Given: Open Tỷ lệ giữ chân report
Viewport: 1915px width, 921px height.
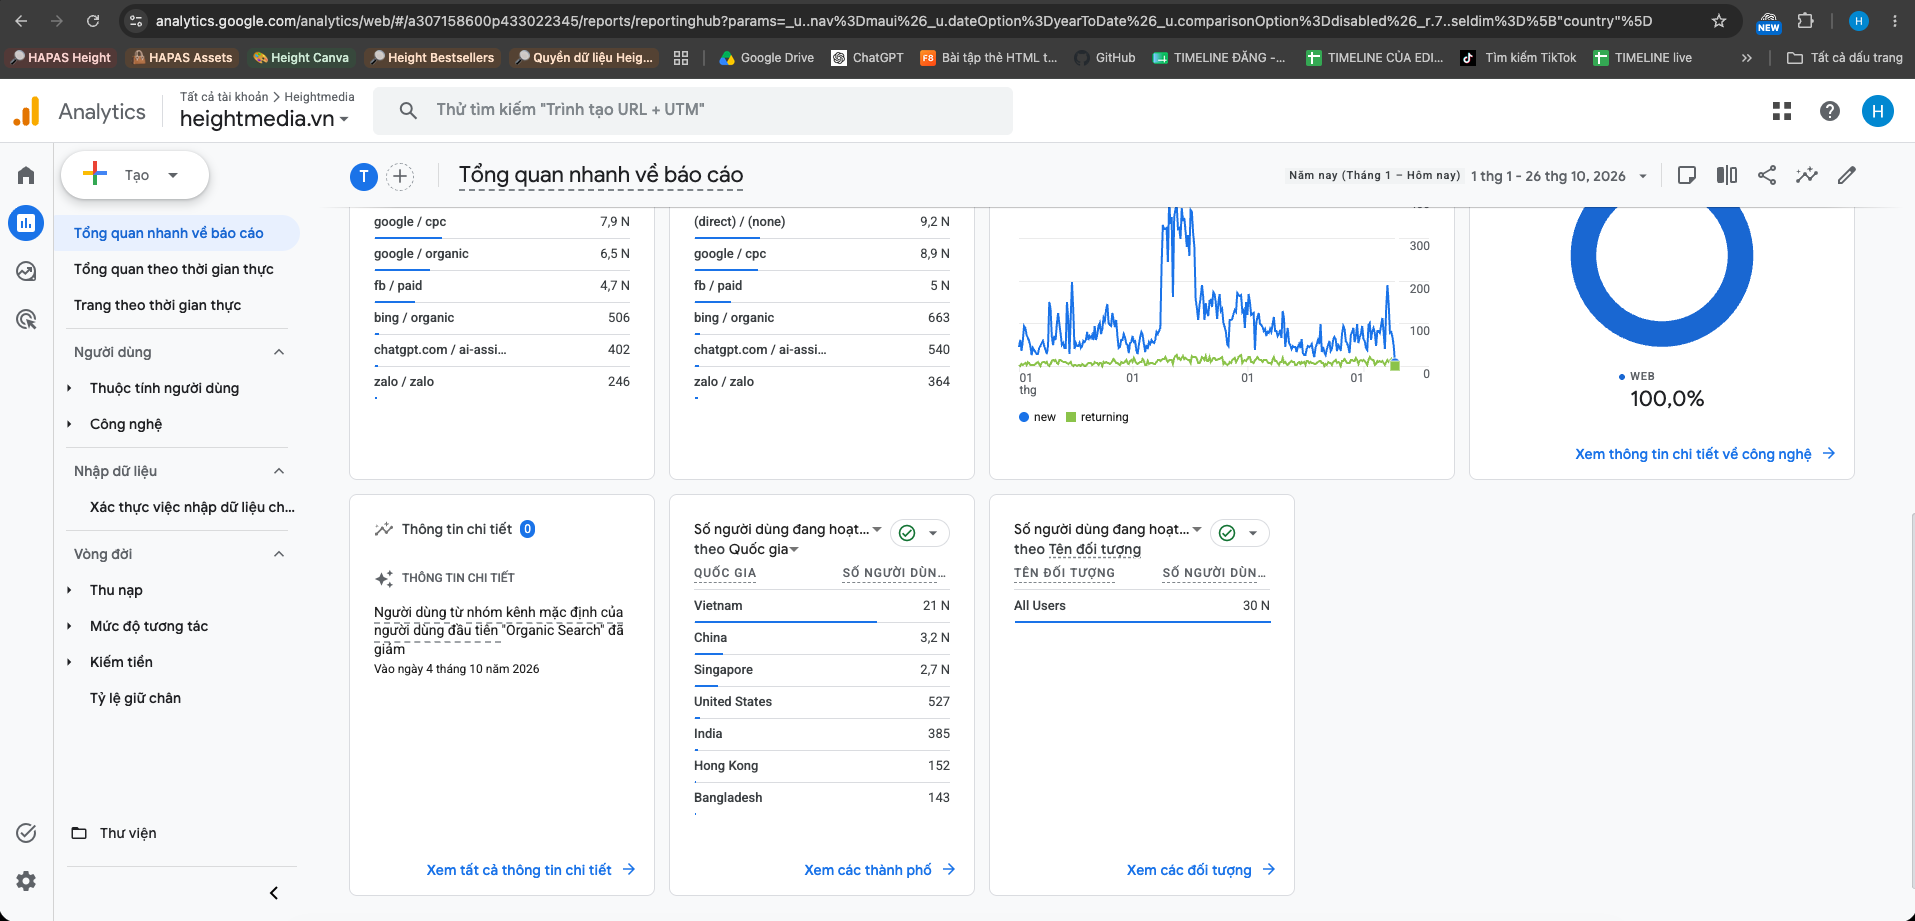Looking at the screenshot, I should pyautogui.click(x=136, y=698).
